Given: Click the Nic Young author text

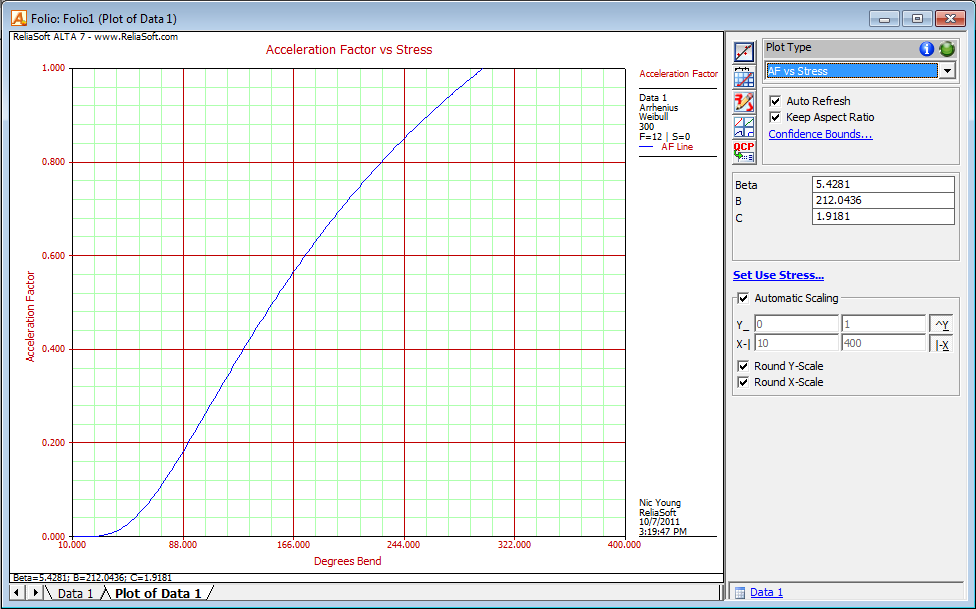Looking at the screenshot, I should pyautogui.click(x=660, y=503).
